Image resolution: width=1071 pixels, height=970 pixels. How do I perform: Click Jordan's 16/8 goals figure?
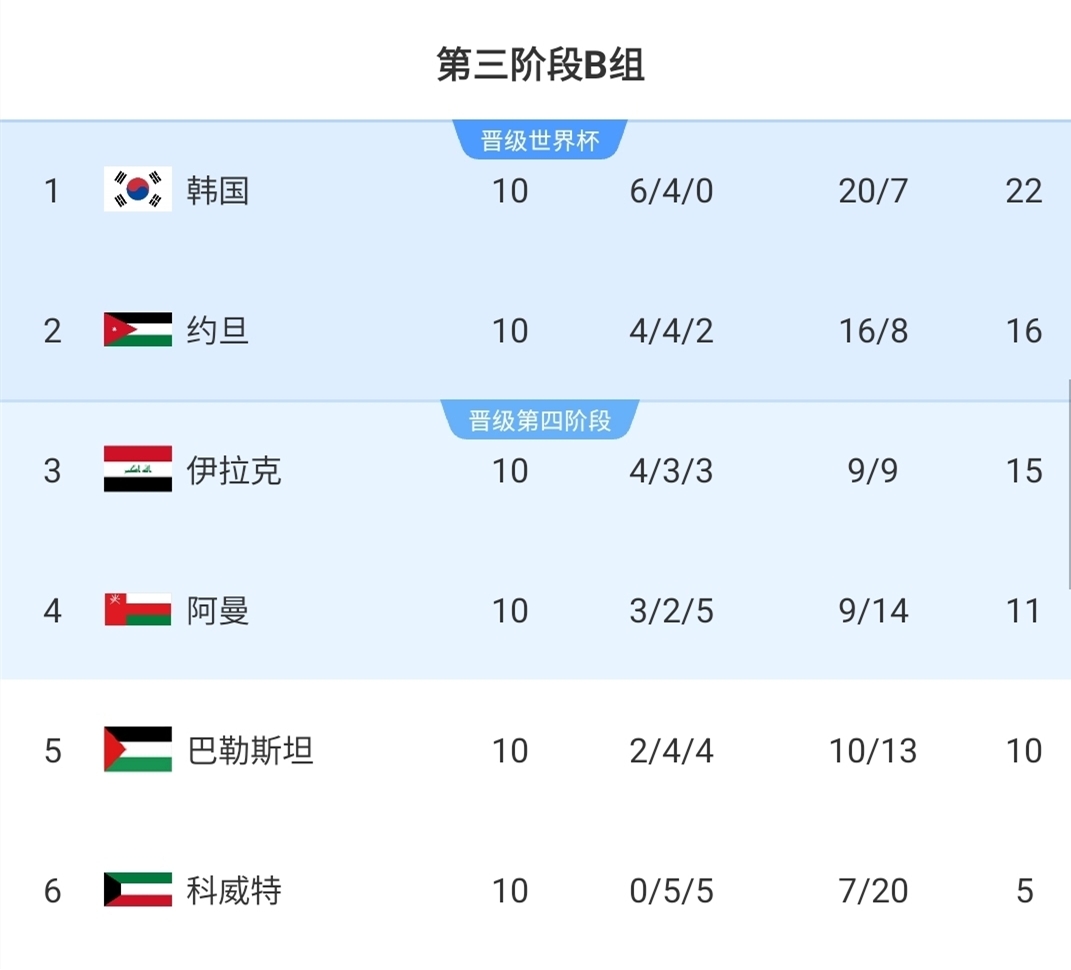(x=873, y=330)
